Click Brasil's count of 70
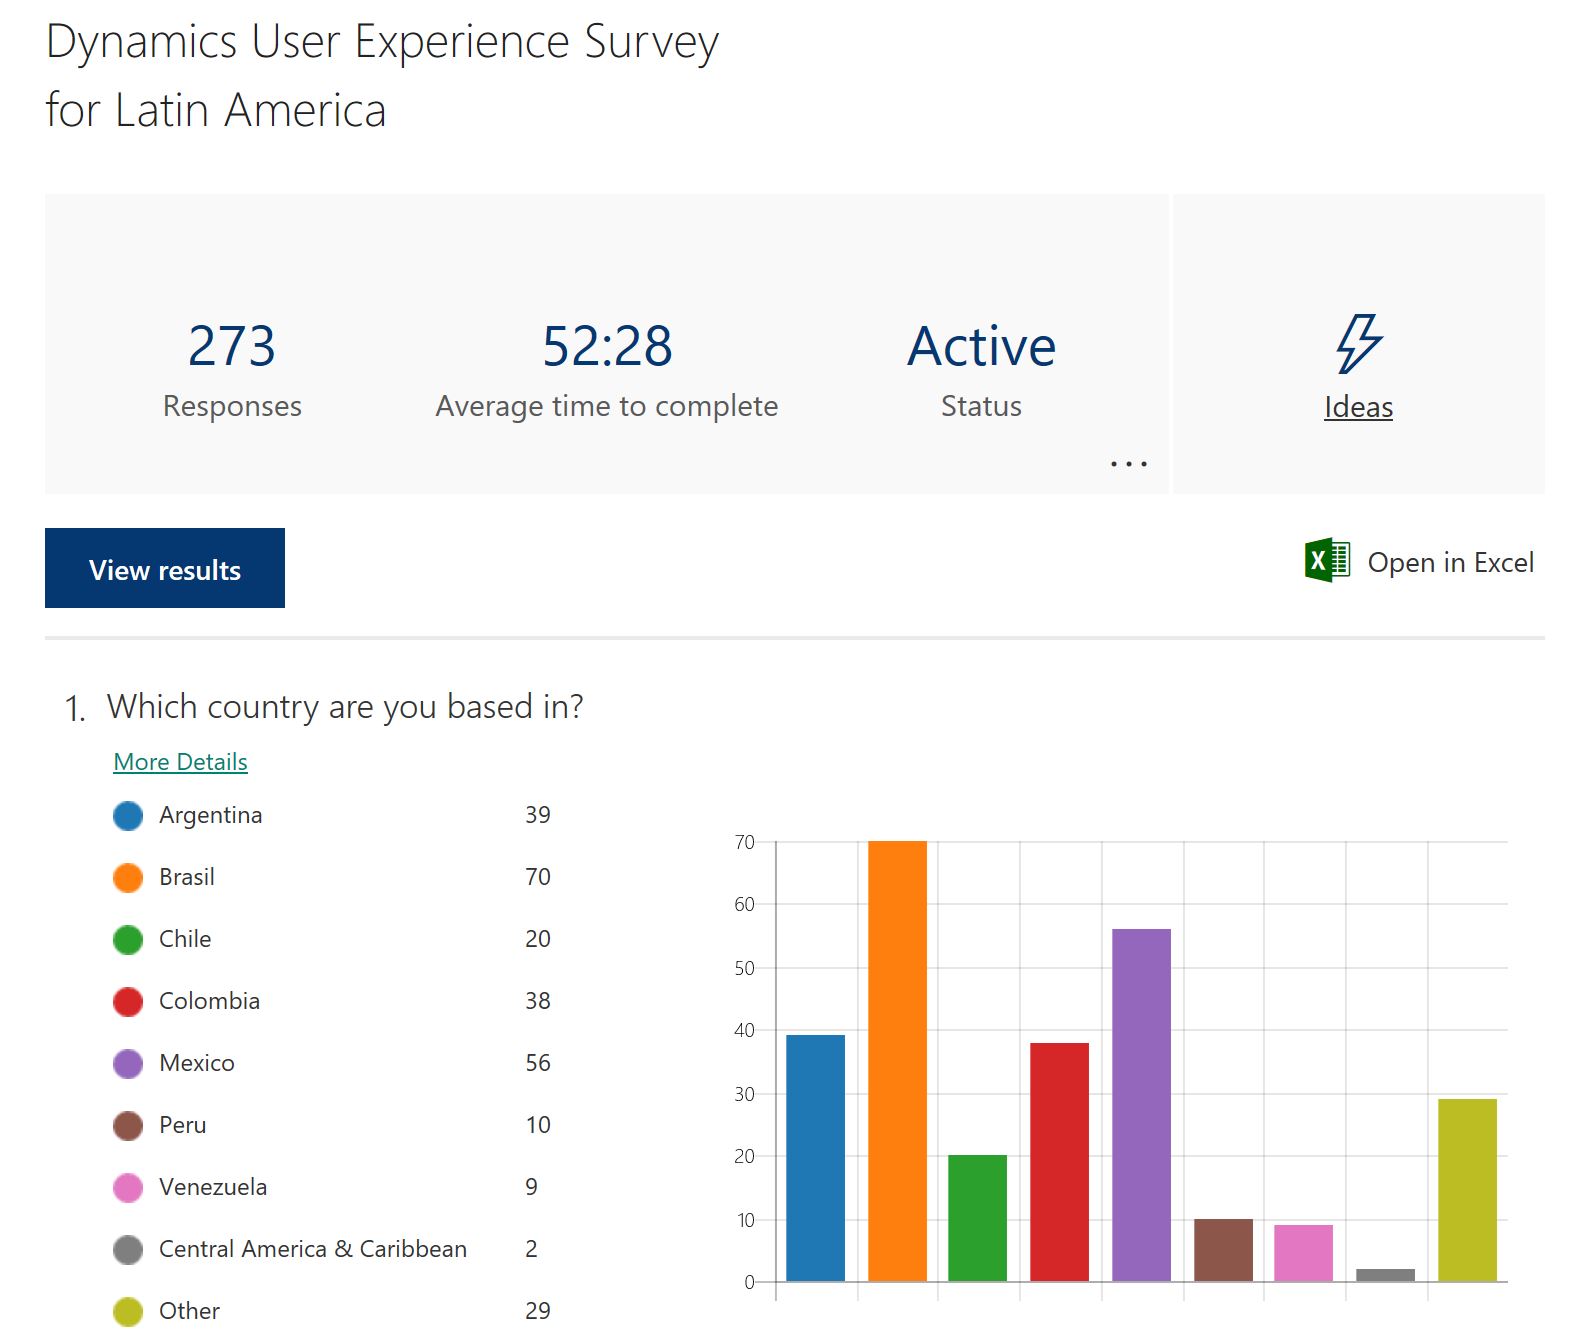The height and width of the screenshot is (1343, 1580). [538, 877]
